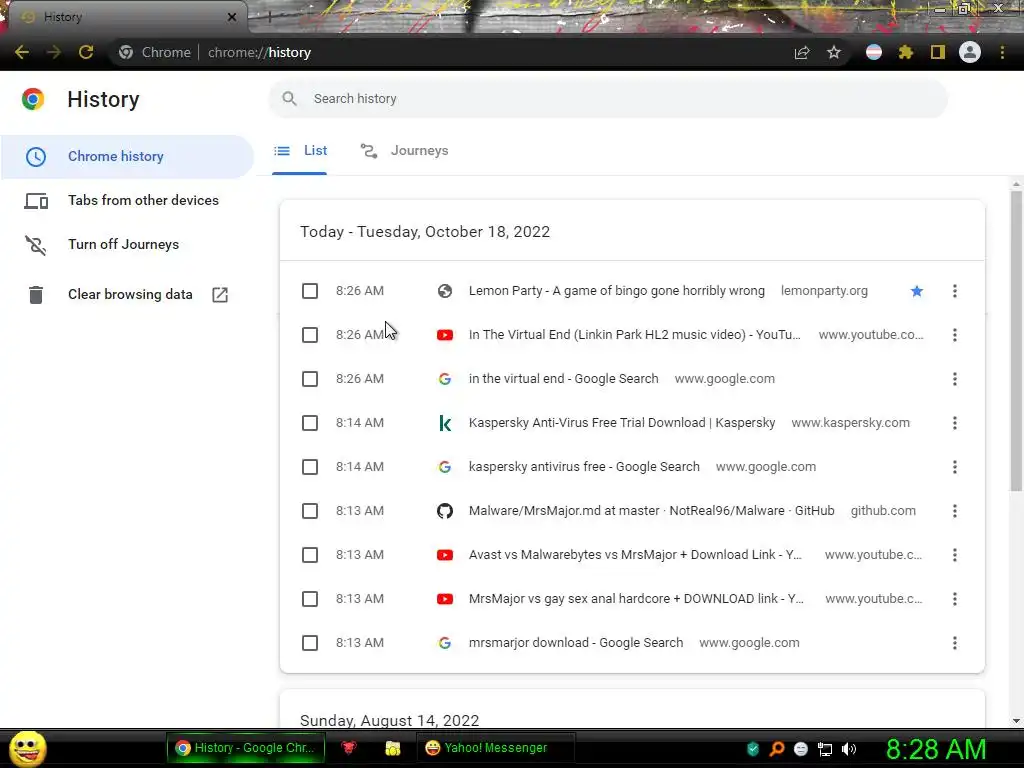Open more actions for 'in the virtual end' search
The height and width of the screenshot is (768, 1024).
coord(955,379)
